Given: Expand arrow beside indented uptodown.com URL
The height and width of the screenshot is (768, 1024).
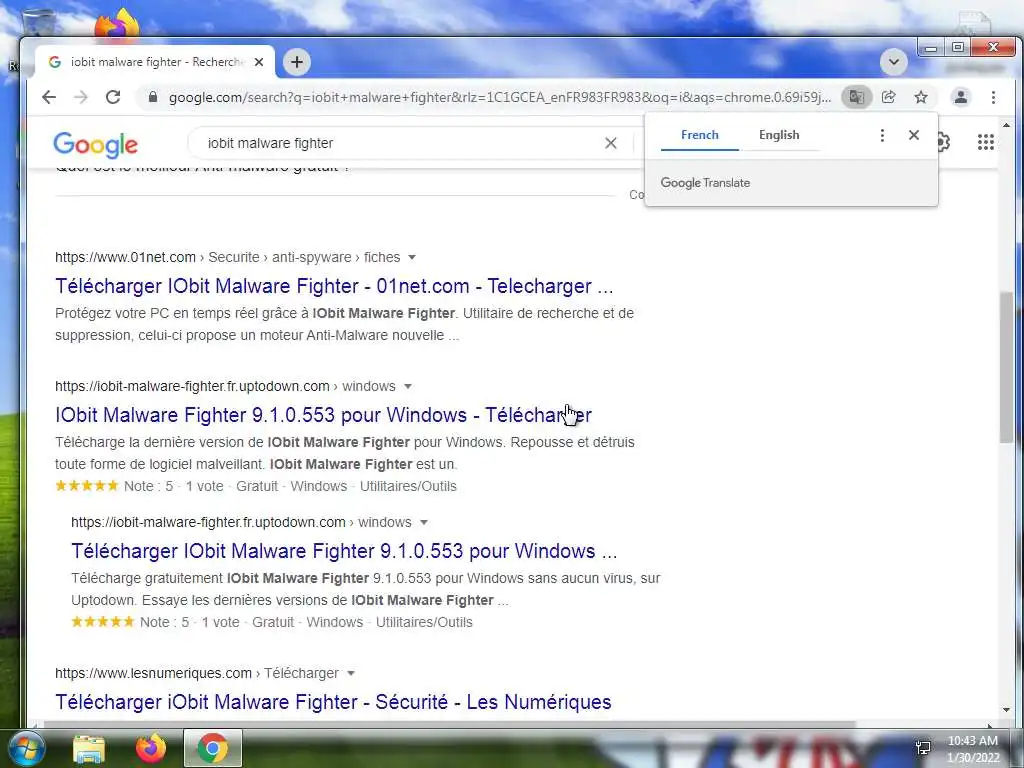Looking at the screenshot, I should coord(423,522).
